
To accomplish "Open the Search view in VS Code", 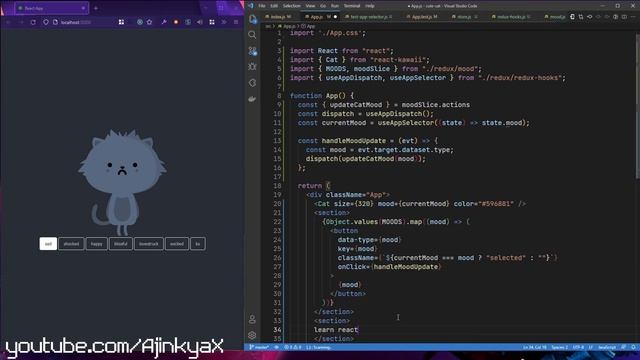I will click(252, 35).
